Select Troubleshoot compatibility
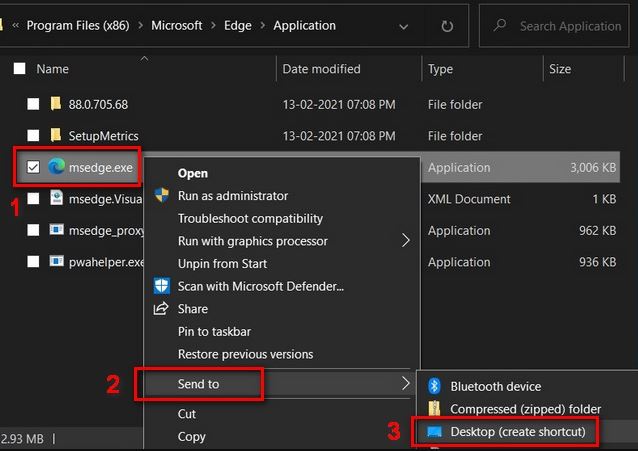Screen dimensions: 638x451 tap(250, 219)
